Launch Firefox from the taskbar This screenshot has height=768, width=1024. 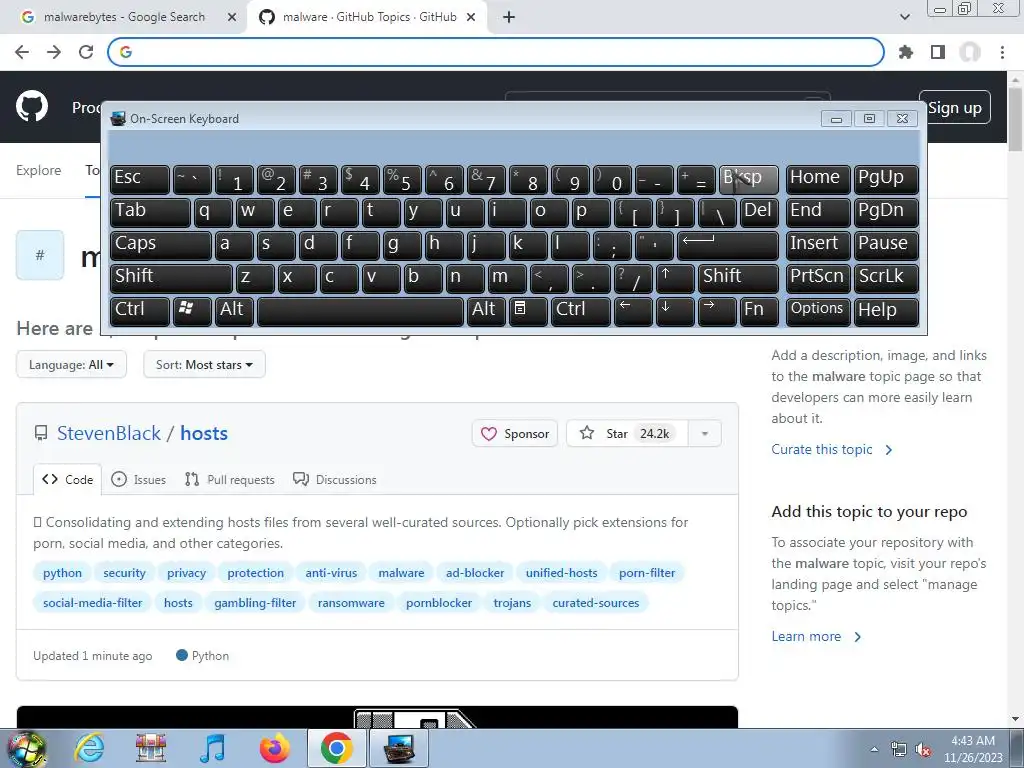(x=274, y=748)
